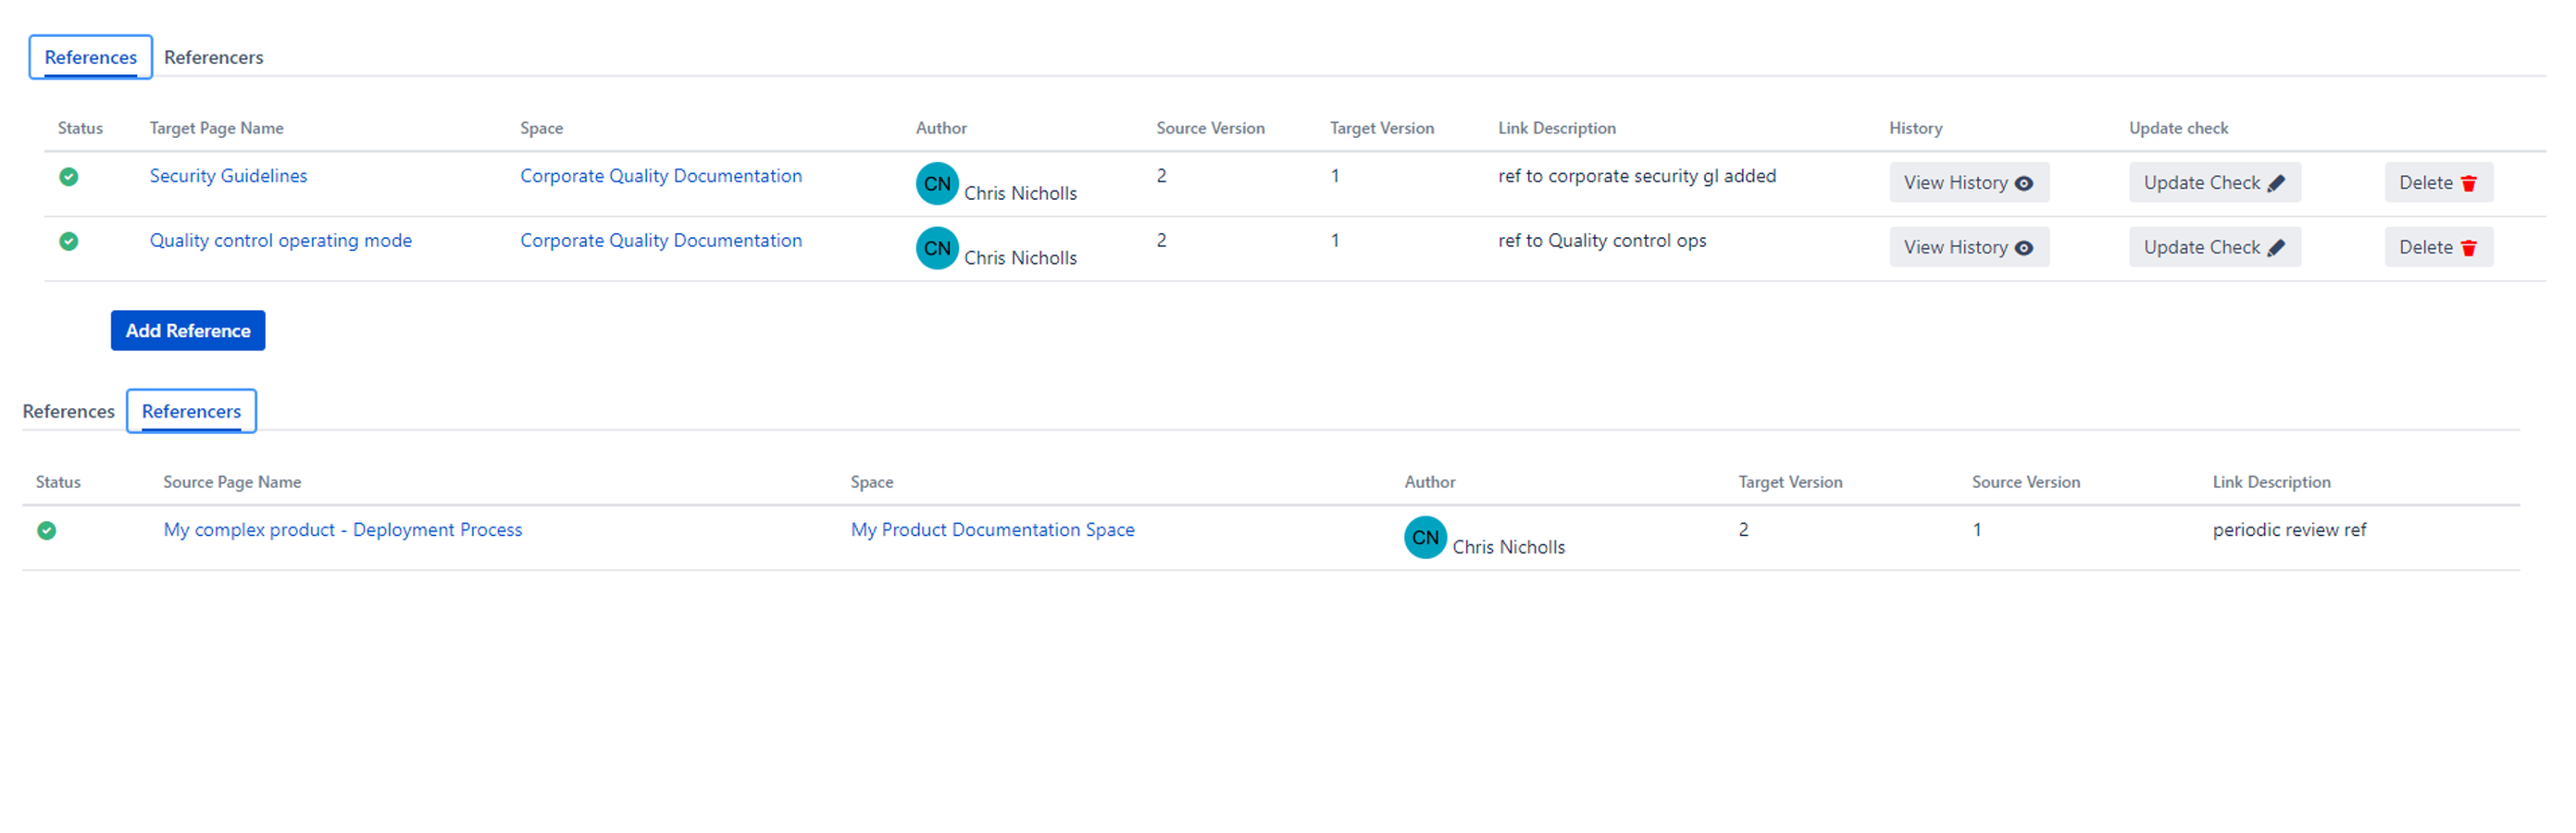2576x833 pixels.
Task: Select the References tab in the lower panel
Action: tap(68, 411)
